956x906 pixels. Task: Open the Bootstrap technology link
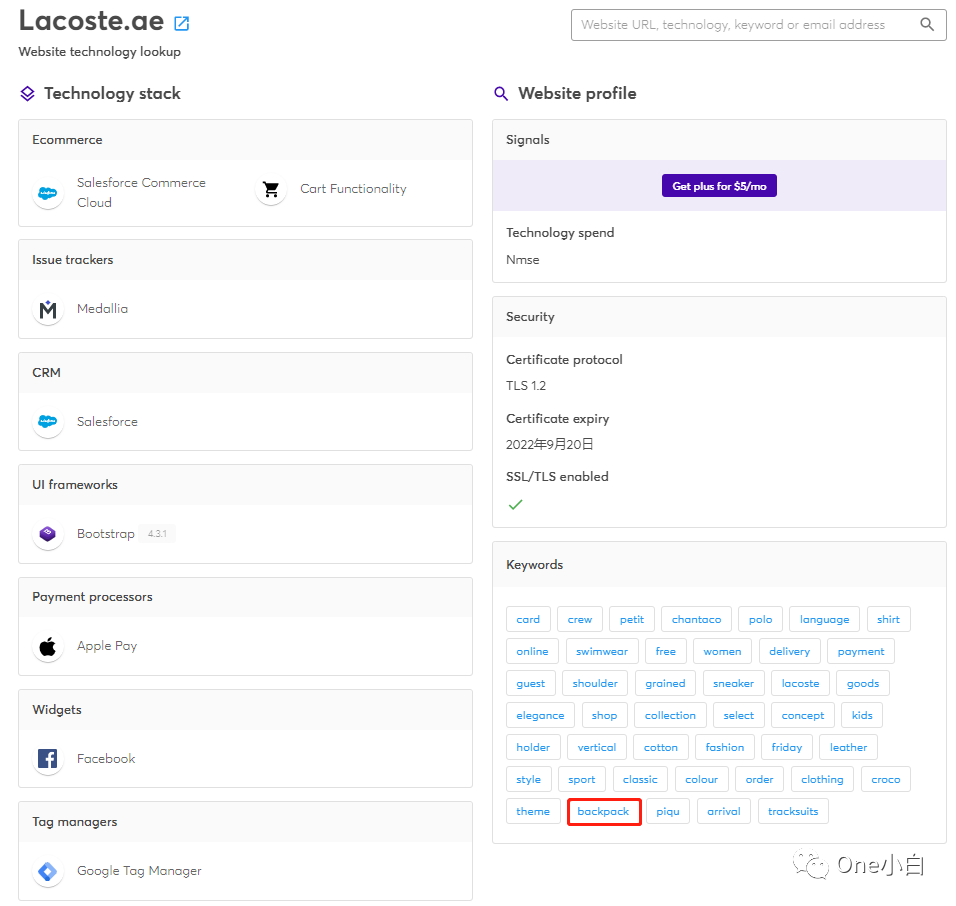105,533
